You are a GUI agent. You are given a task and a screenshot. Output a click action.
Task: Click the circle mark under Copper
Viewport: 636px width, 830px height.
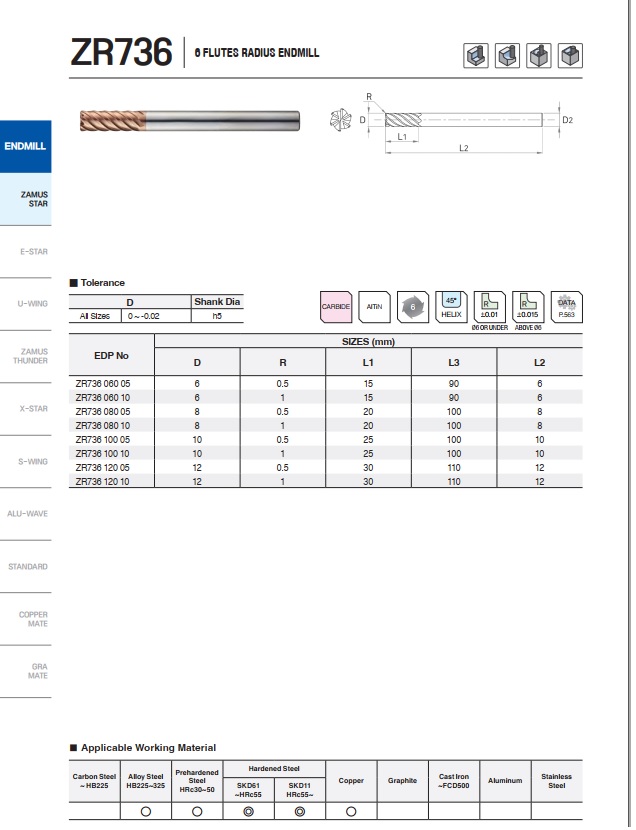coord(351,811)
